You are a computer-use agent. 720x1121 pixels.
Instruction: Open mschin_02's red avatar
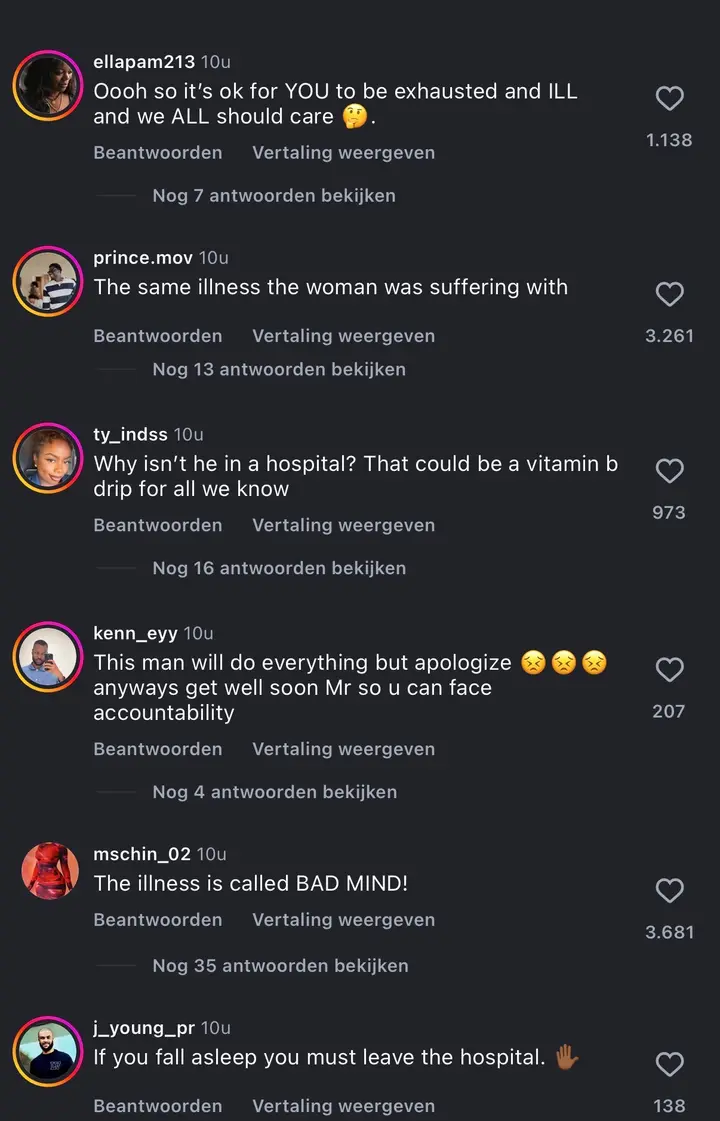click(49, 871)
